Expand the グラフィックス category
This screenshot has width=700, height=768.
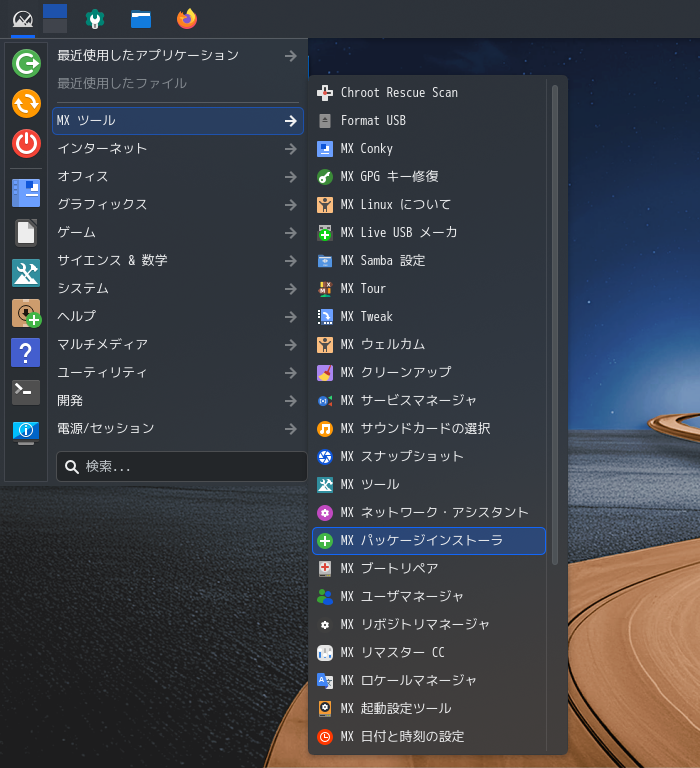tap(178, 204)
